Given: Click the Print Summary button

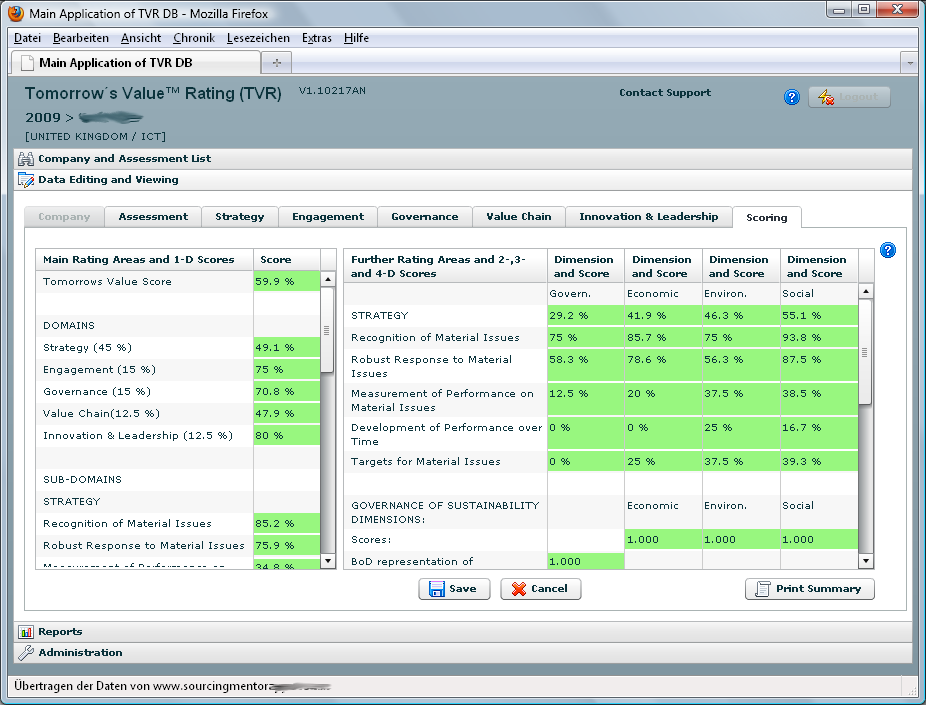Looking at the screenshot, I should click(x=809, y=589).
